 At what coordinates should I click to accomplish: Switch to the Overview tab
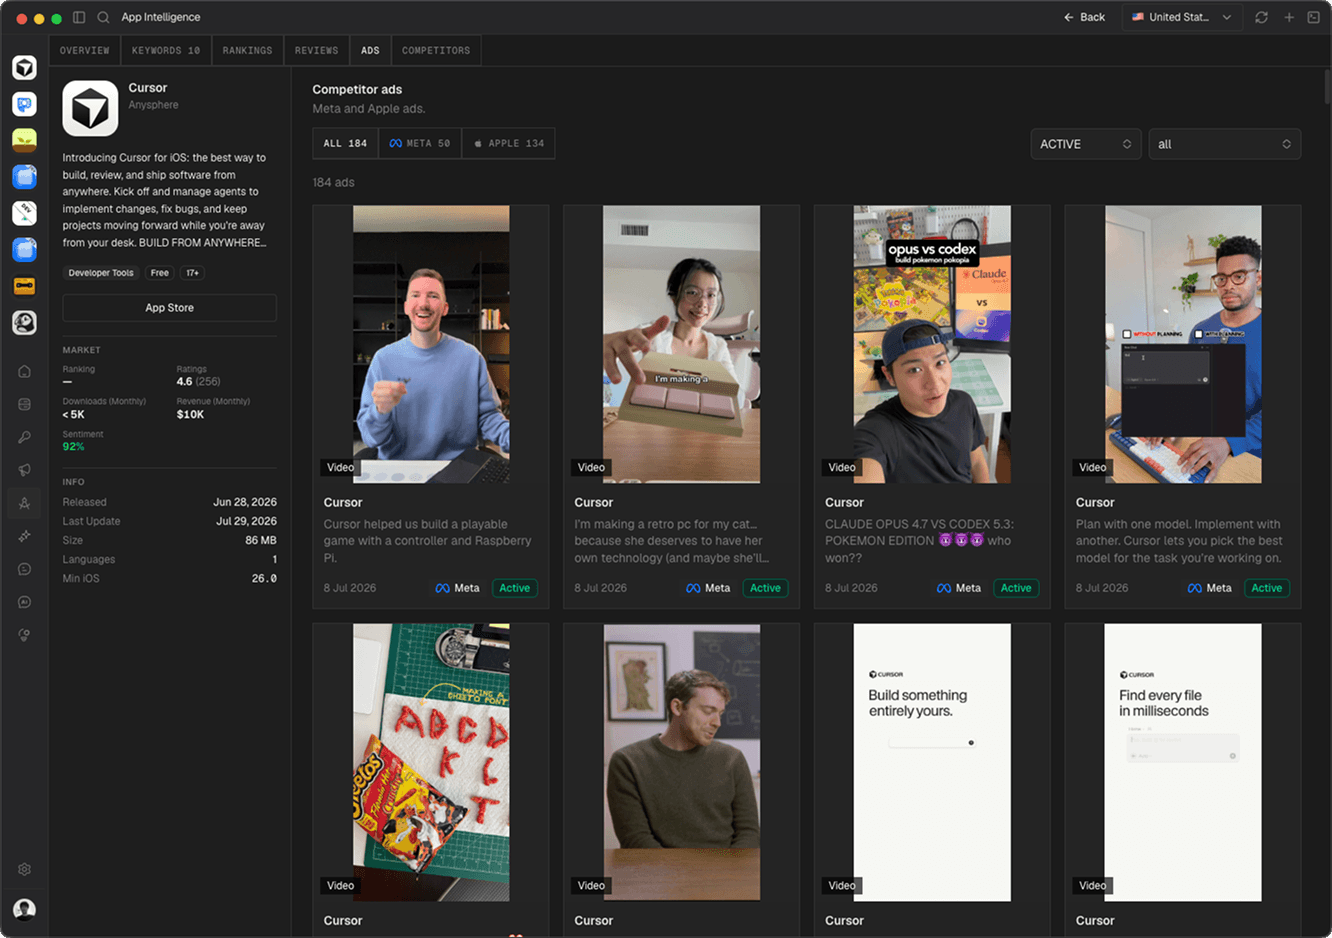pyautogui.click(x=84, y=50)
